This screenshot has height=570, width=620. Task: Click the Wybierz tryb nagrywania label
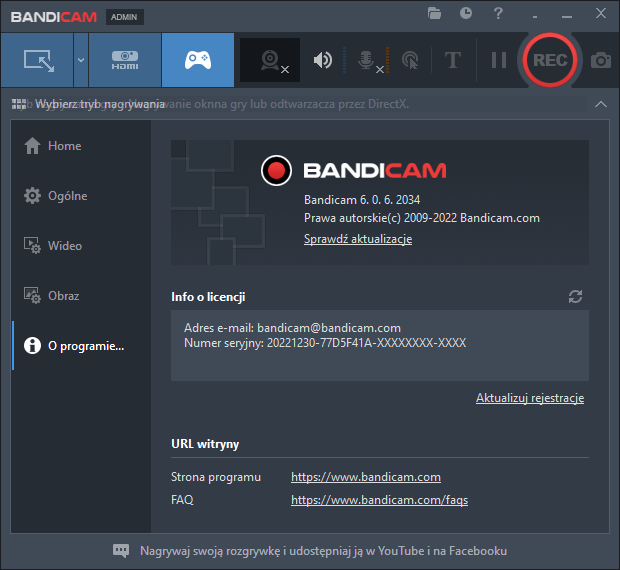coord(100,104)
